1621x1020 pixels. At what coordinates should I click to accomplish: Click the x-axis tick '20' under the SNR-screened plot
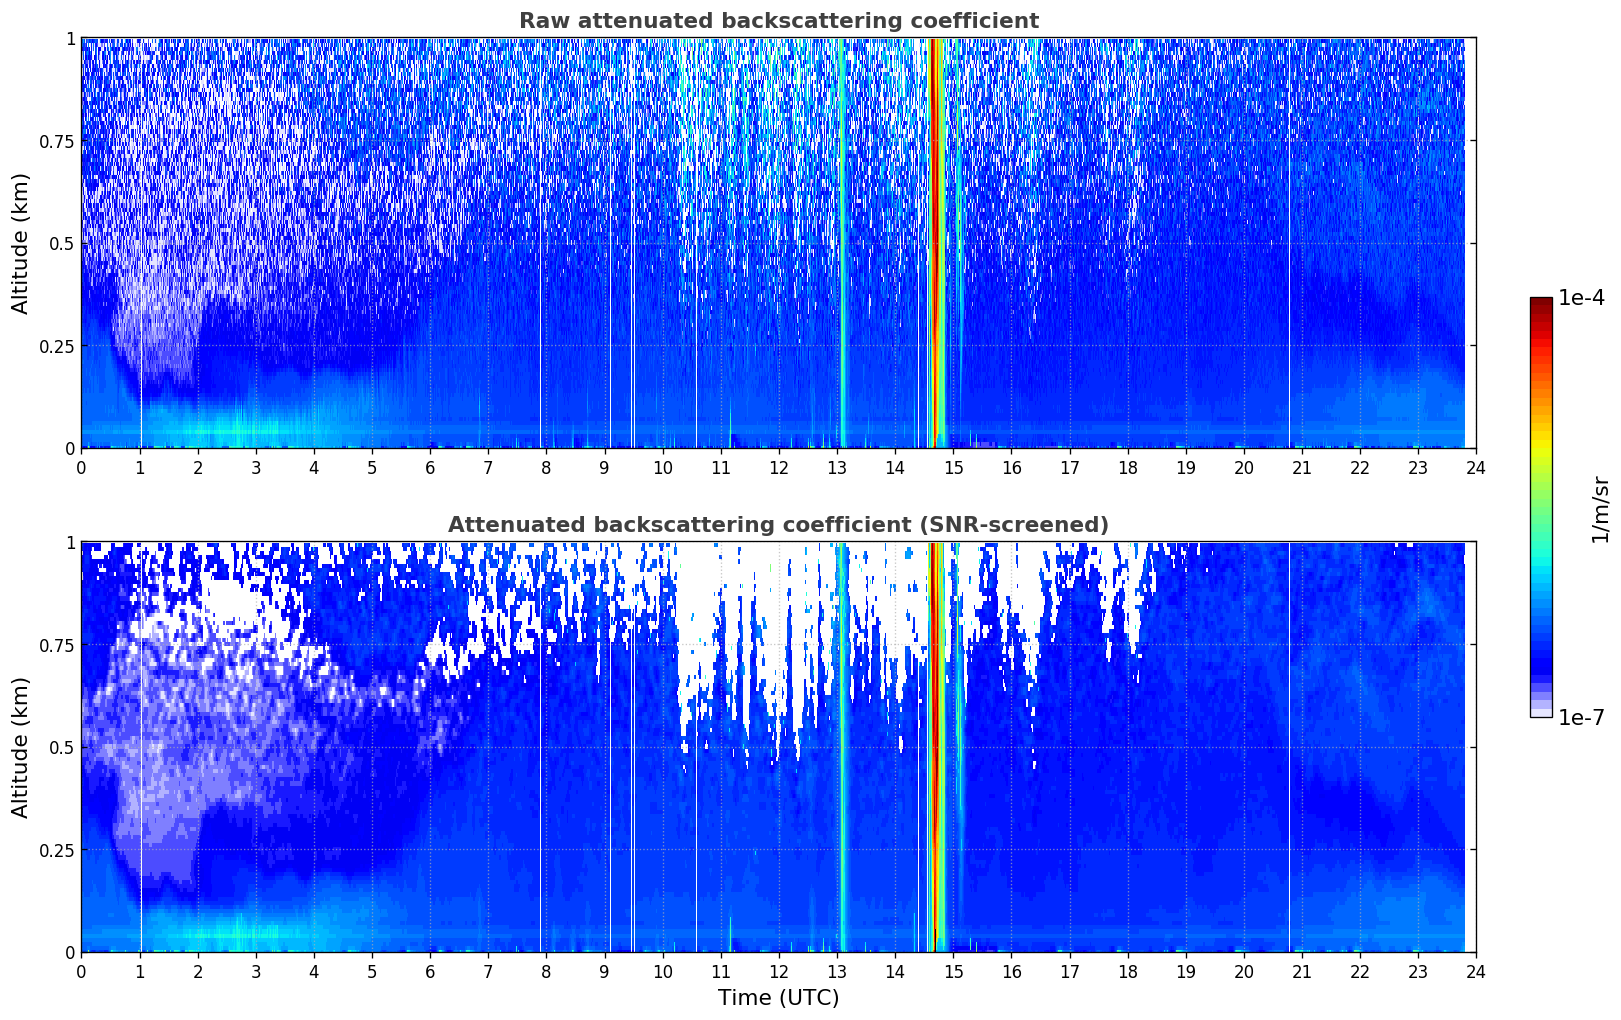(x=1244, y=972)
